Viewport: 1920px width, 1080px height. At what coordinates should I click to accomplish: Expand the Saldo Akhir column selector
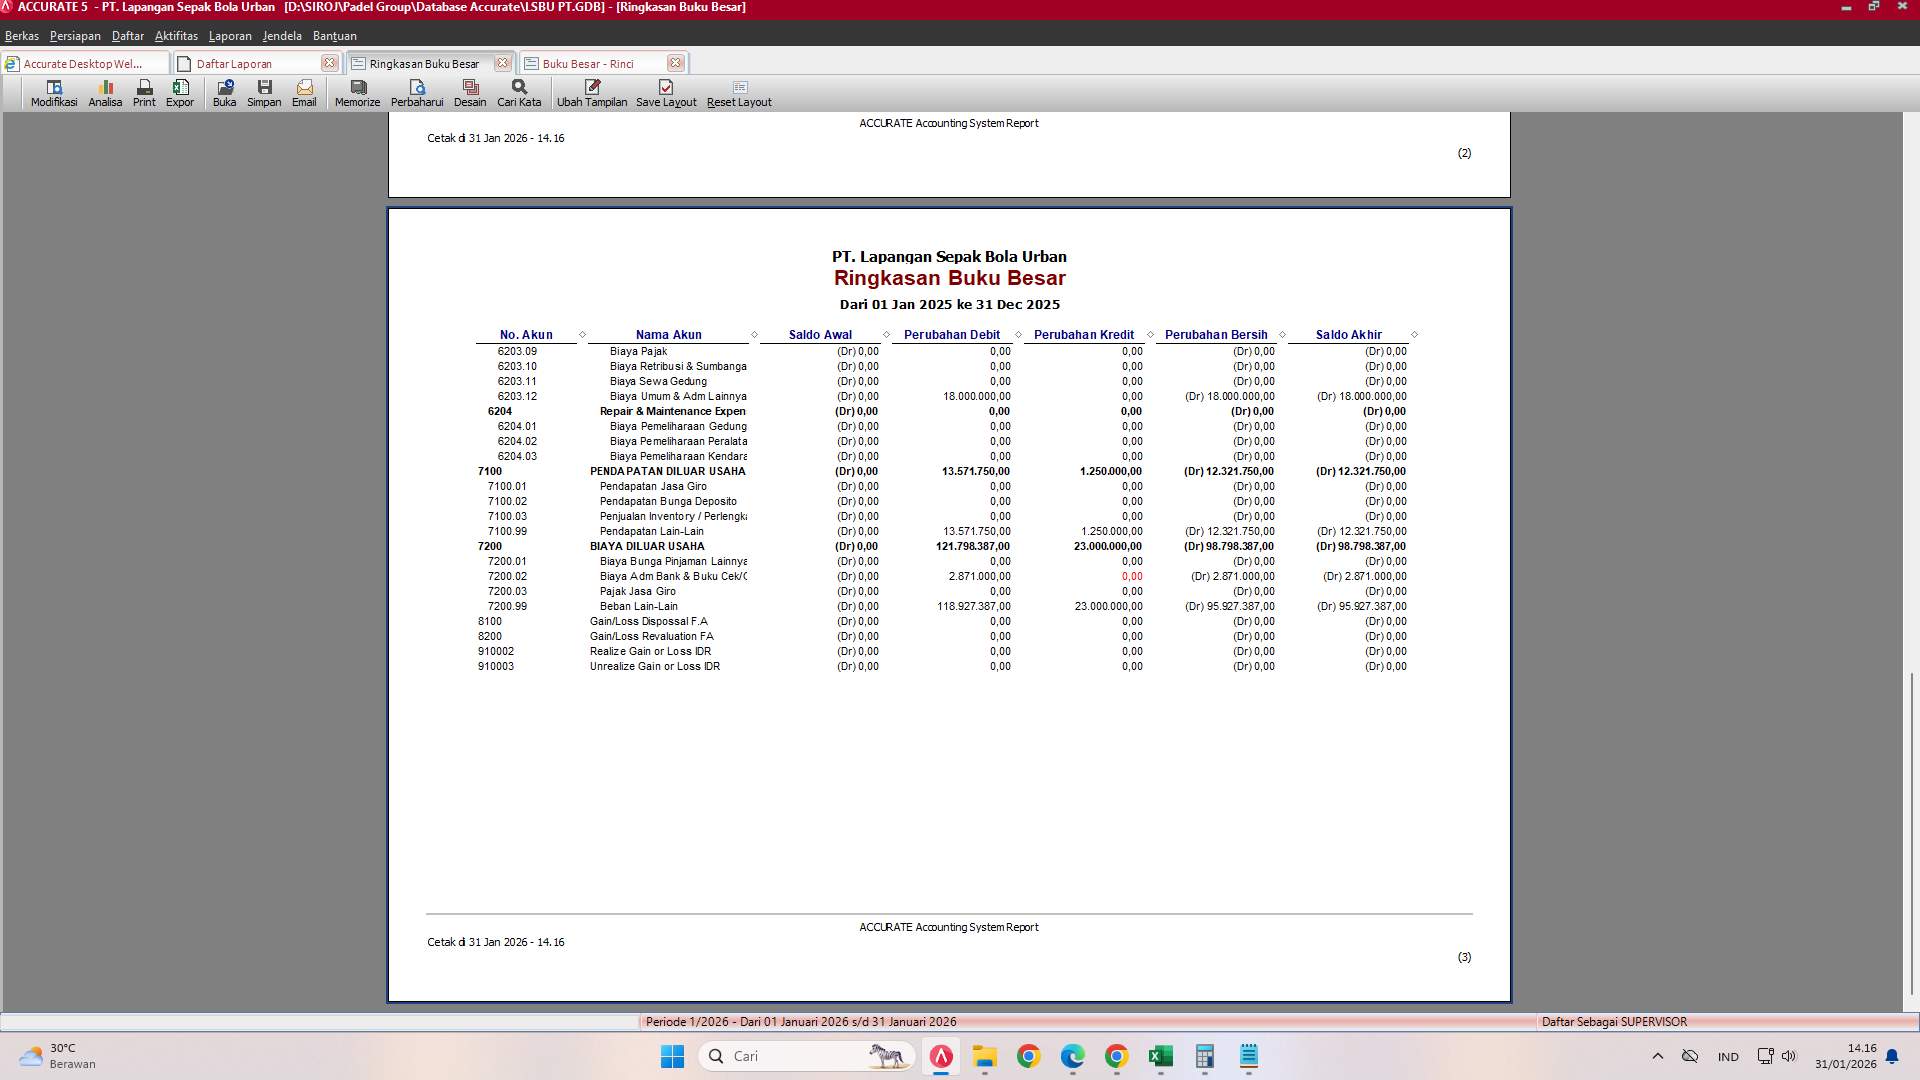coord(1412,334)
